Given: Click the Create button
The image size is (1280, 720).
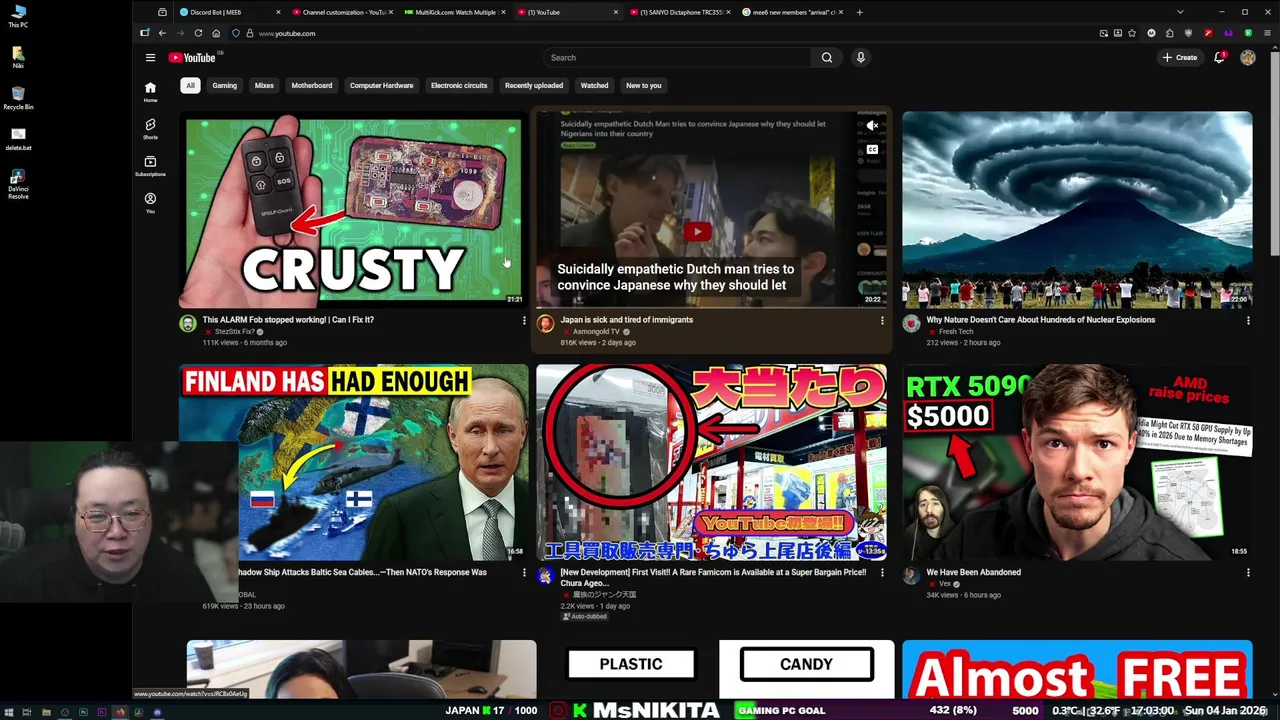Looking at the screenshot, I should click(x=1180, y=58).
